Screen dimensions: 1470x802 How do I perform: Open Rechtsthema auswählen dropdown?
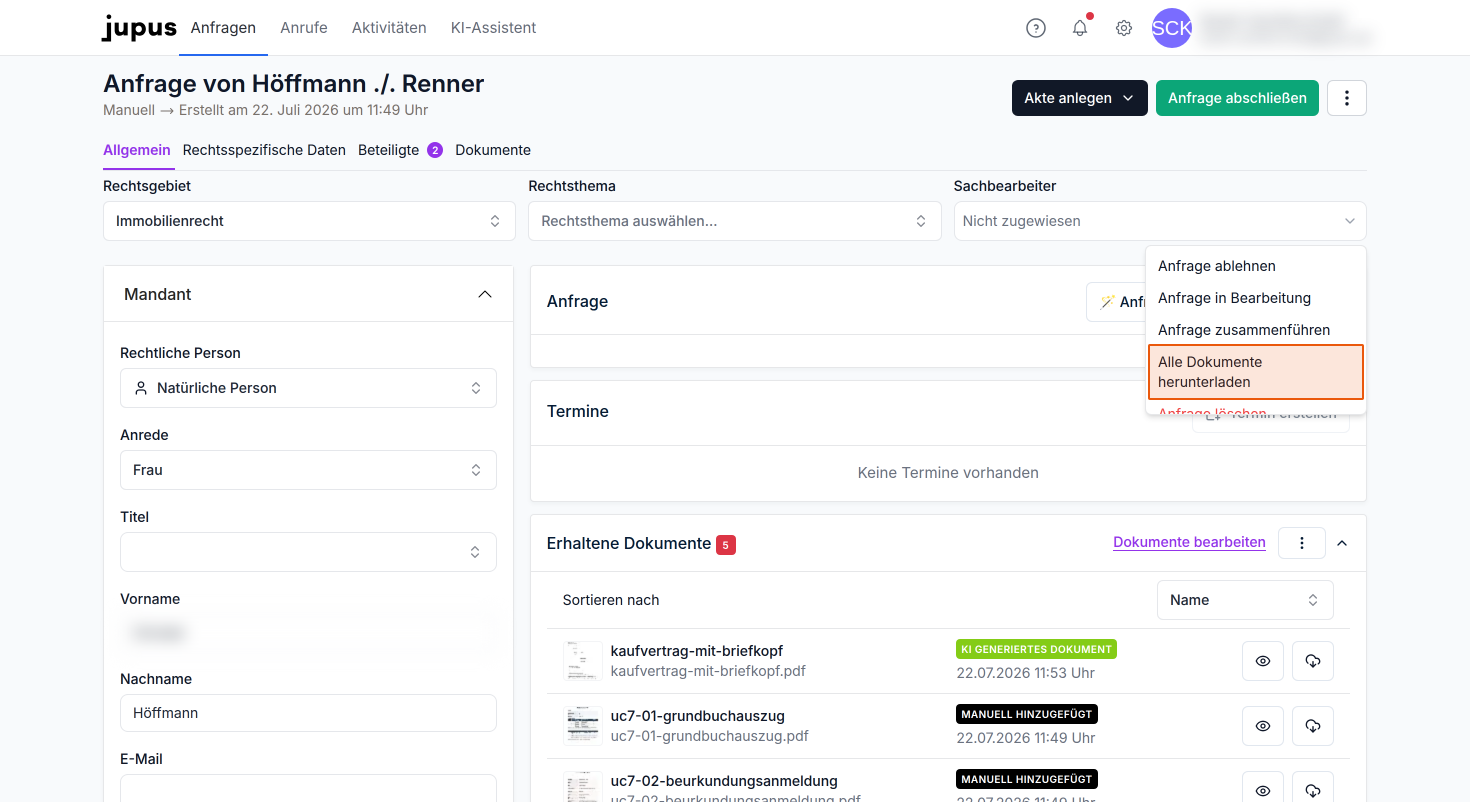(x=735, y=221)
